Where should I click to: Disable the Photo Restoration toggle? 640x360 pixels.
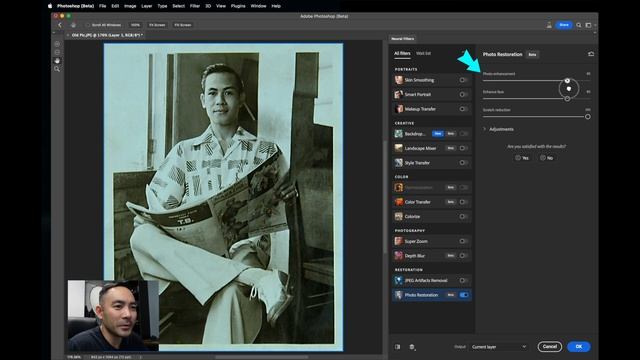464,295
